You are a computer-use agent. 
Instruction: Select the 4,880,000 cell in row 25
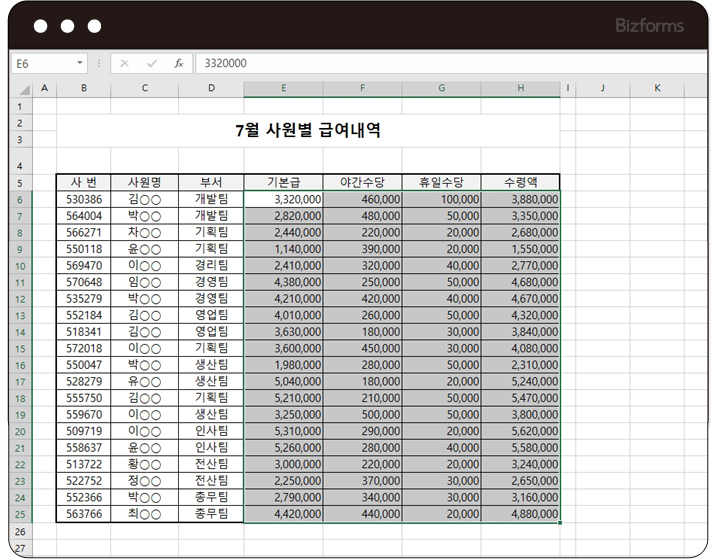pos(520,514)
